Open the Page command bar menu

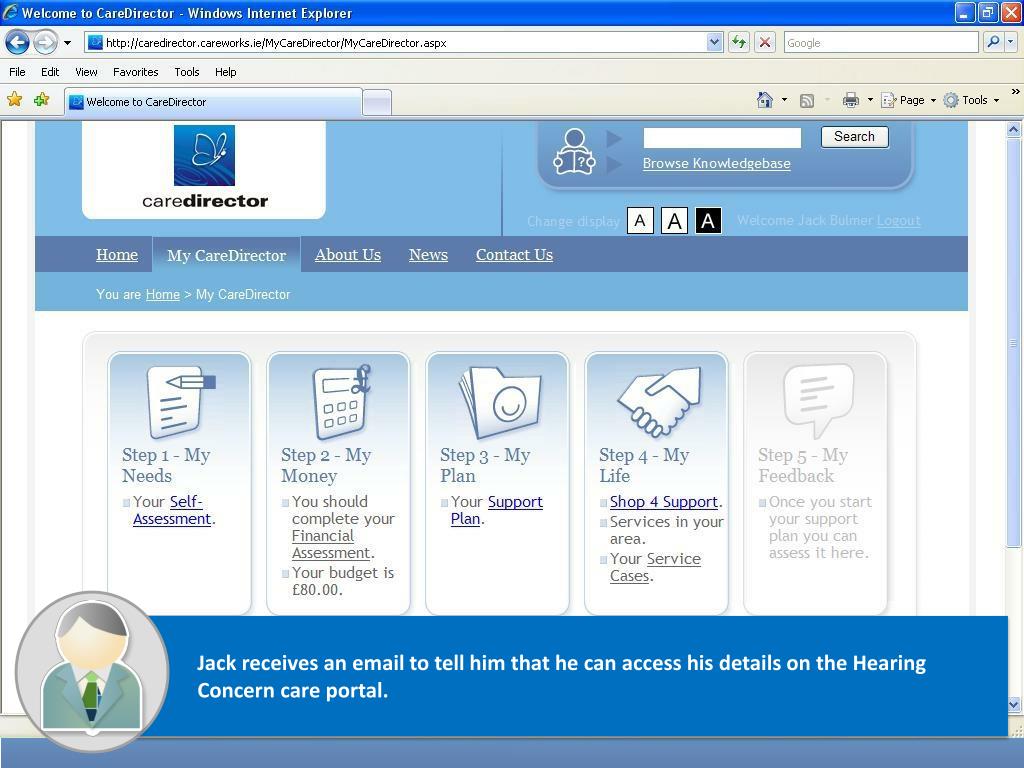tap(908, 100)
